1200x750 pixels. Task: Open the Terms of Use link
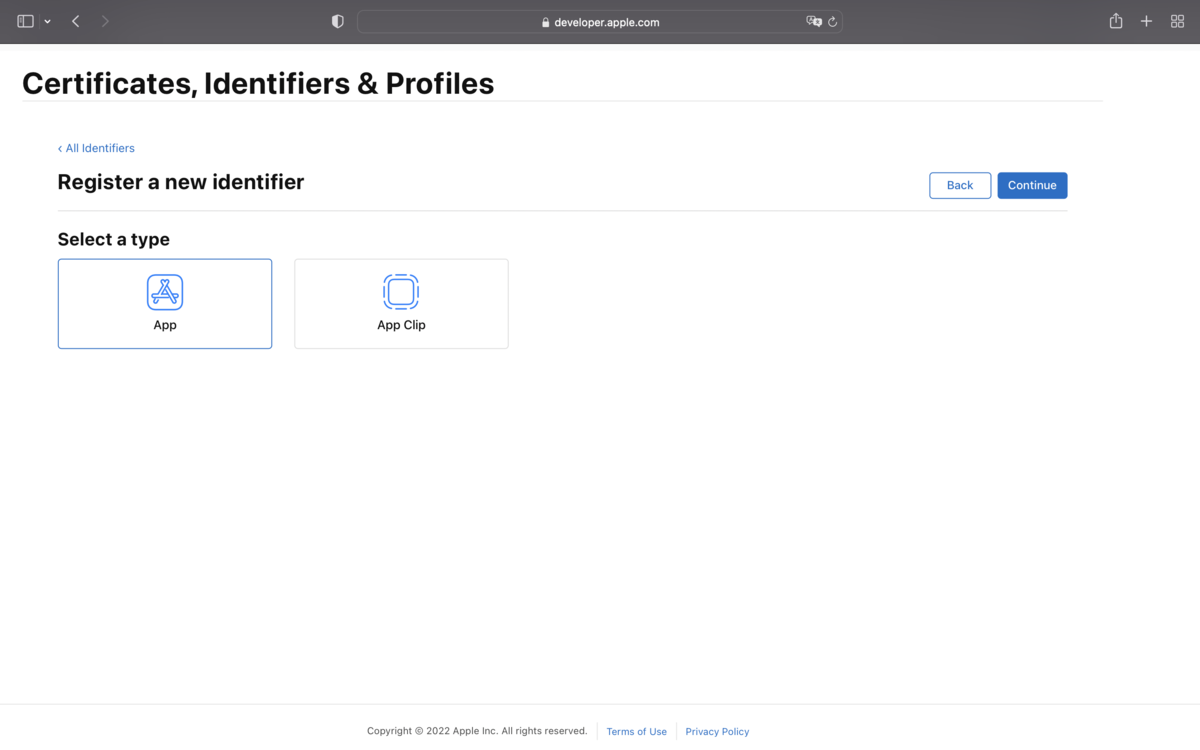click(x=636, y=731)
